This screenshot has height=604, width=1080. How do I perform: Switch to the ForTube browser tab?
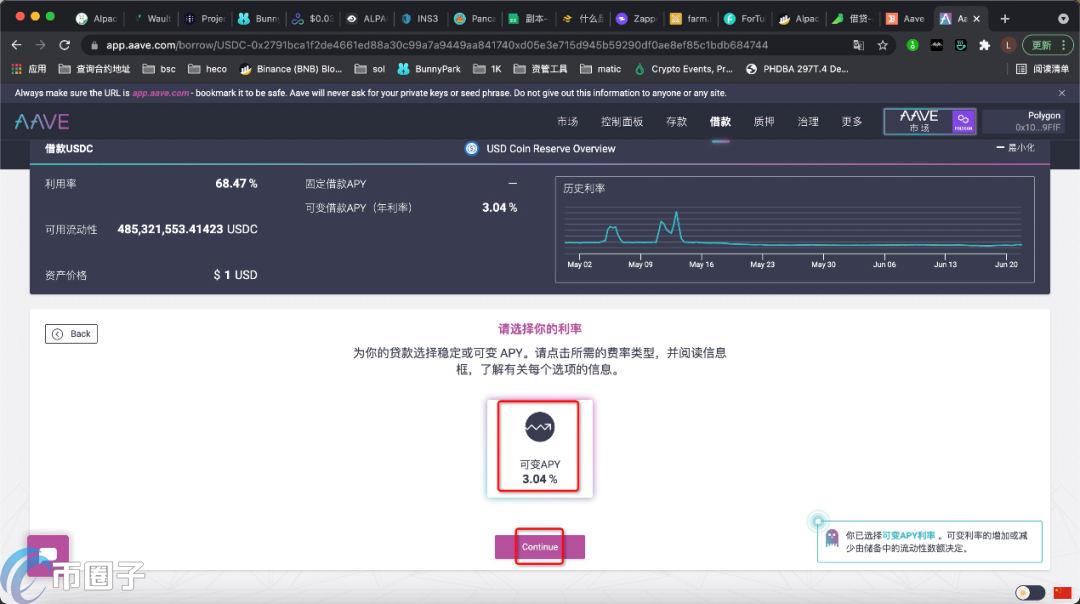point(745,19)
